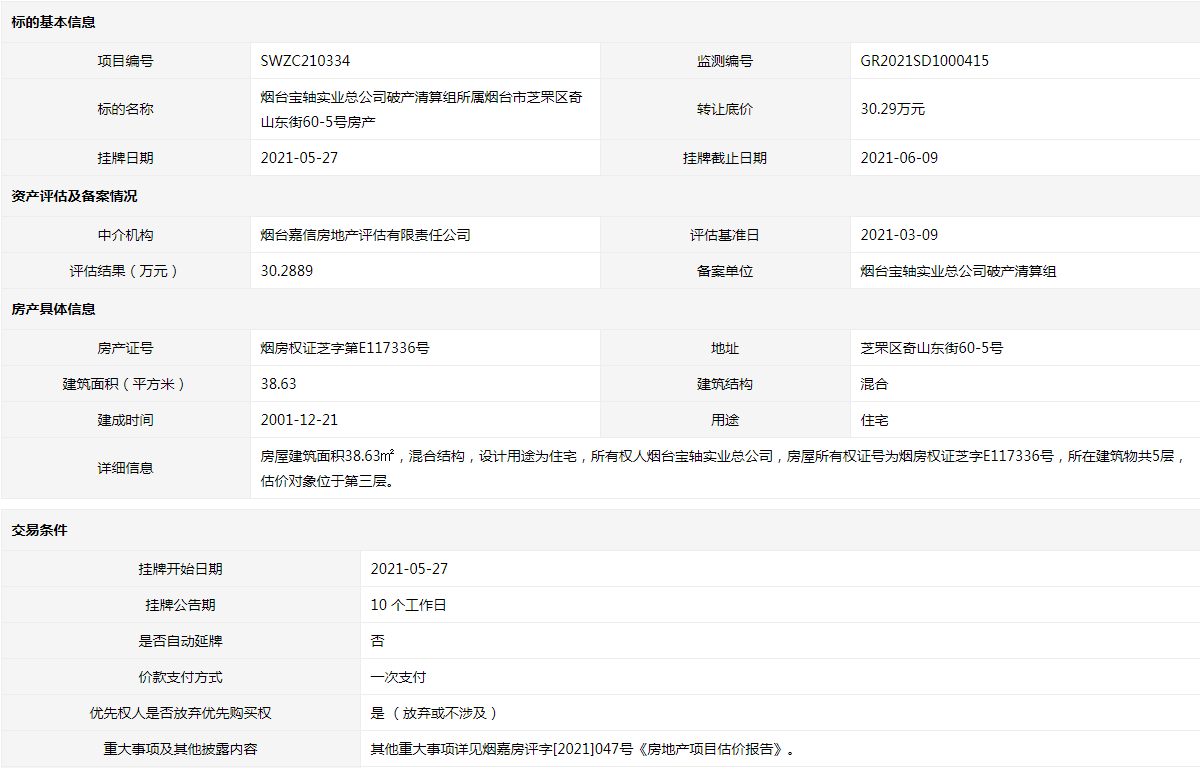Screen dimensions: 1200x768
Task: Select the auto-extension value 否
Action: tap(377, 641)
